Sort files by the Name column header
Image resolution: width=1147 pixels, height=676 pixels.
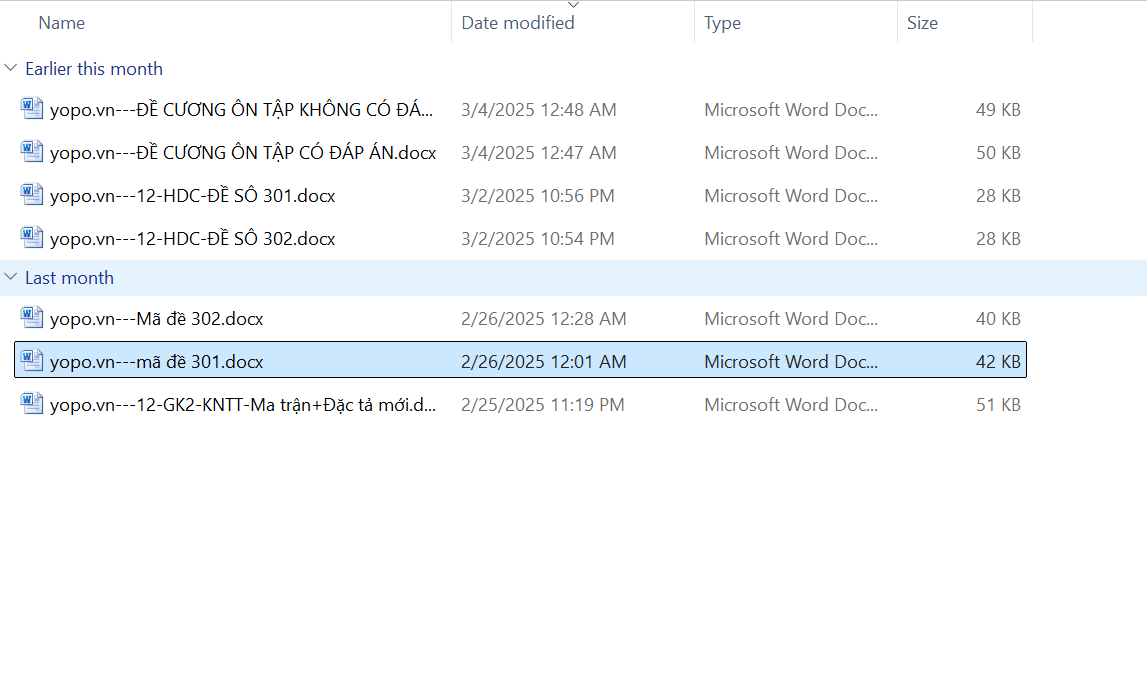click(61, 23)
